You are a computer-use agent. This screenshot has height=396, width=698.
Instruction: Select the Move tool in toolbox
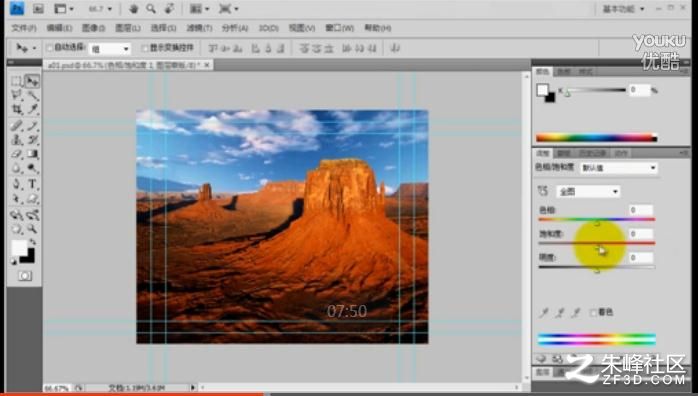point(32,81)
